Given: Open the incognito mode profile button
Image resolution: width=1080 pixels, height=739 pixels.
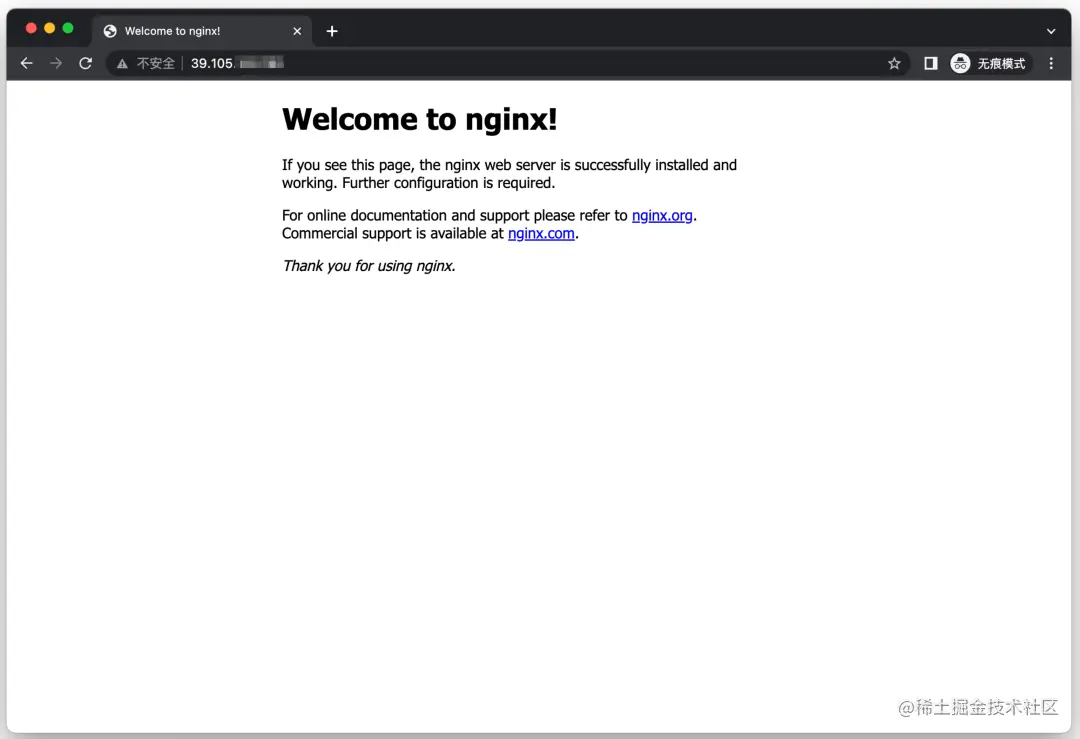Looking at the screenshot, I should click(x=988, y=63).
